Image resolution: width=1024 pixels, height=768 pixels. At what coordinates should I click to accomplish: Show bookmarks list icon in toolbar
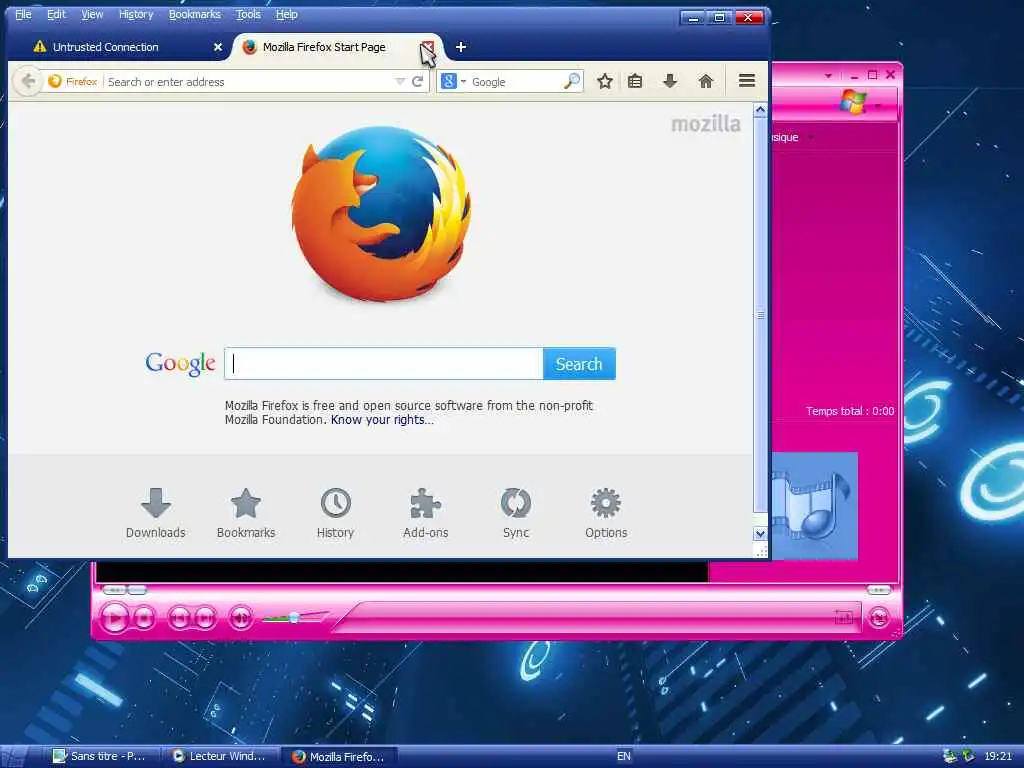635,82
